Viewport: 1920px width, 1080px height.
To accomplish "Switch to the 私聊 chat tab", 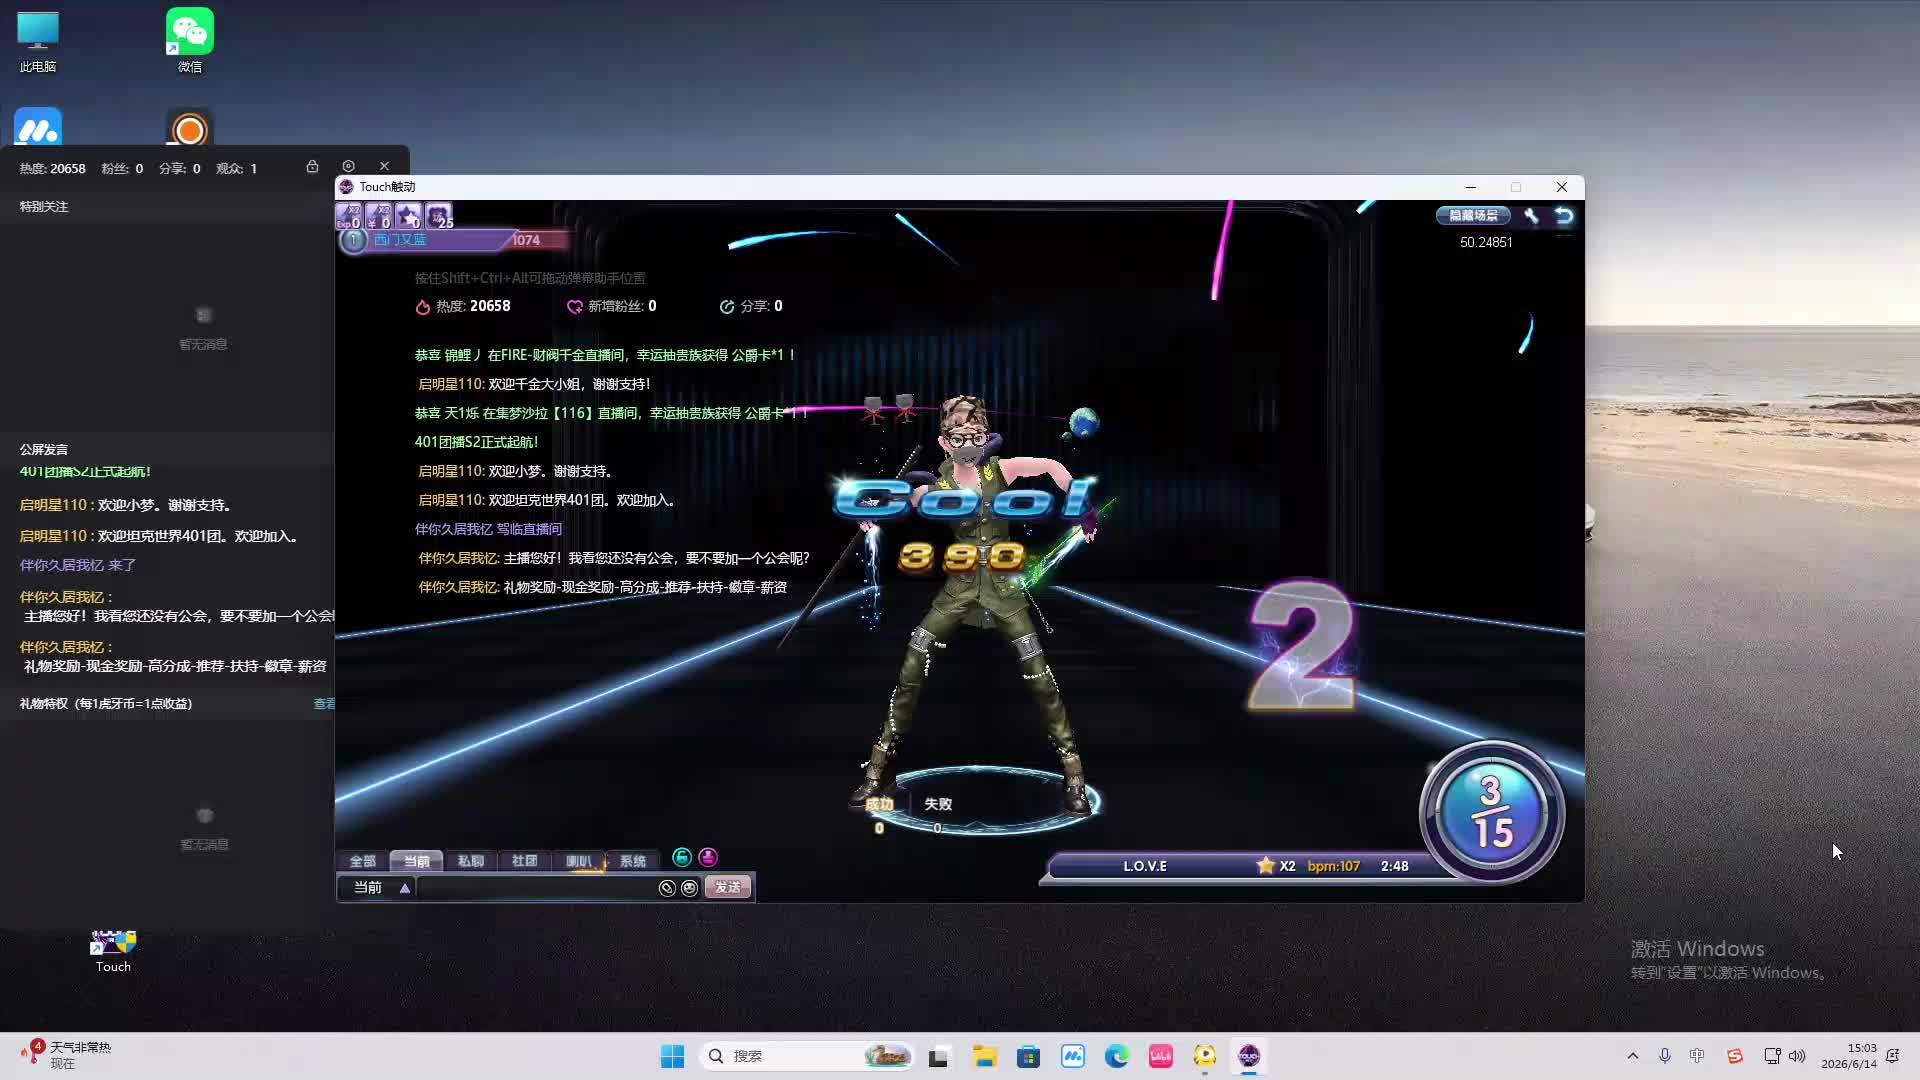I will tap(470, 861).
